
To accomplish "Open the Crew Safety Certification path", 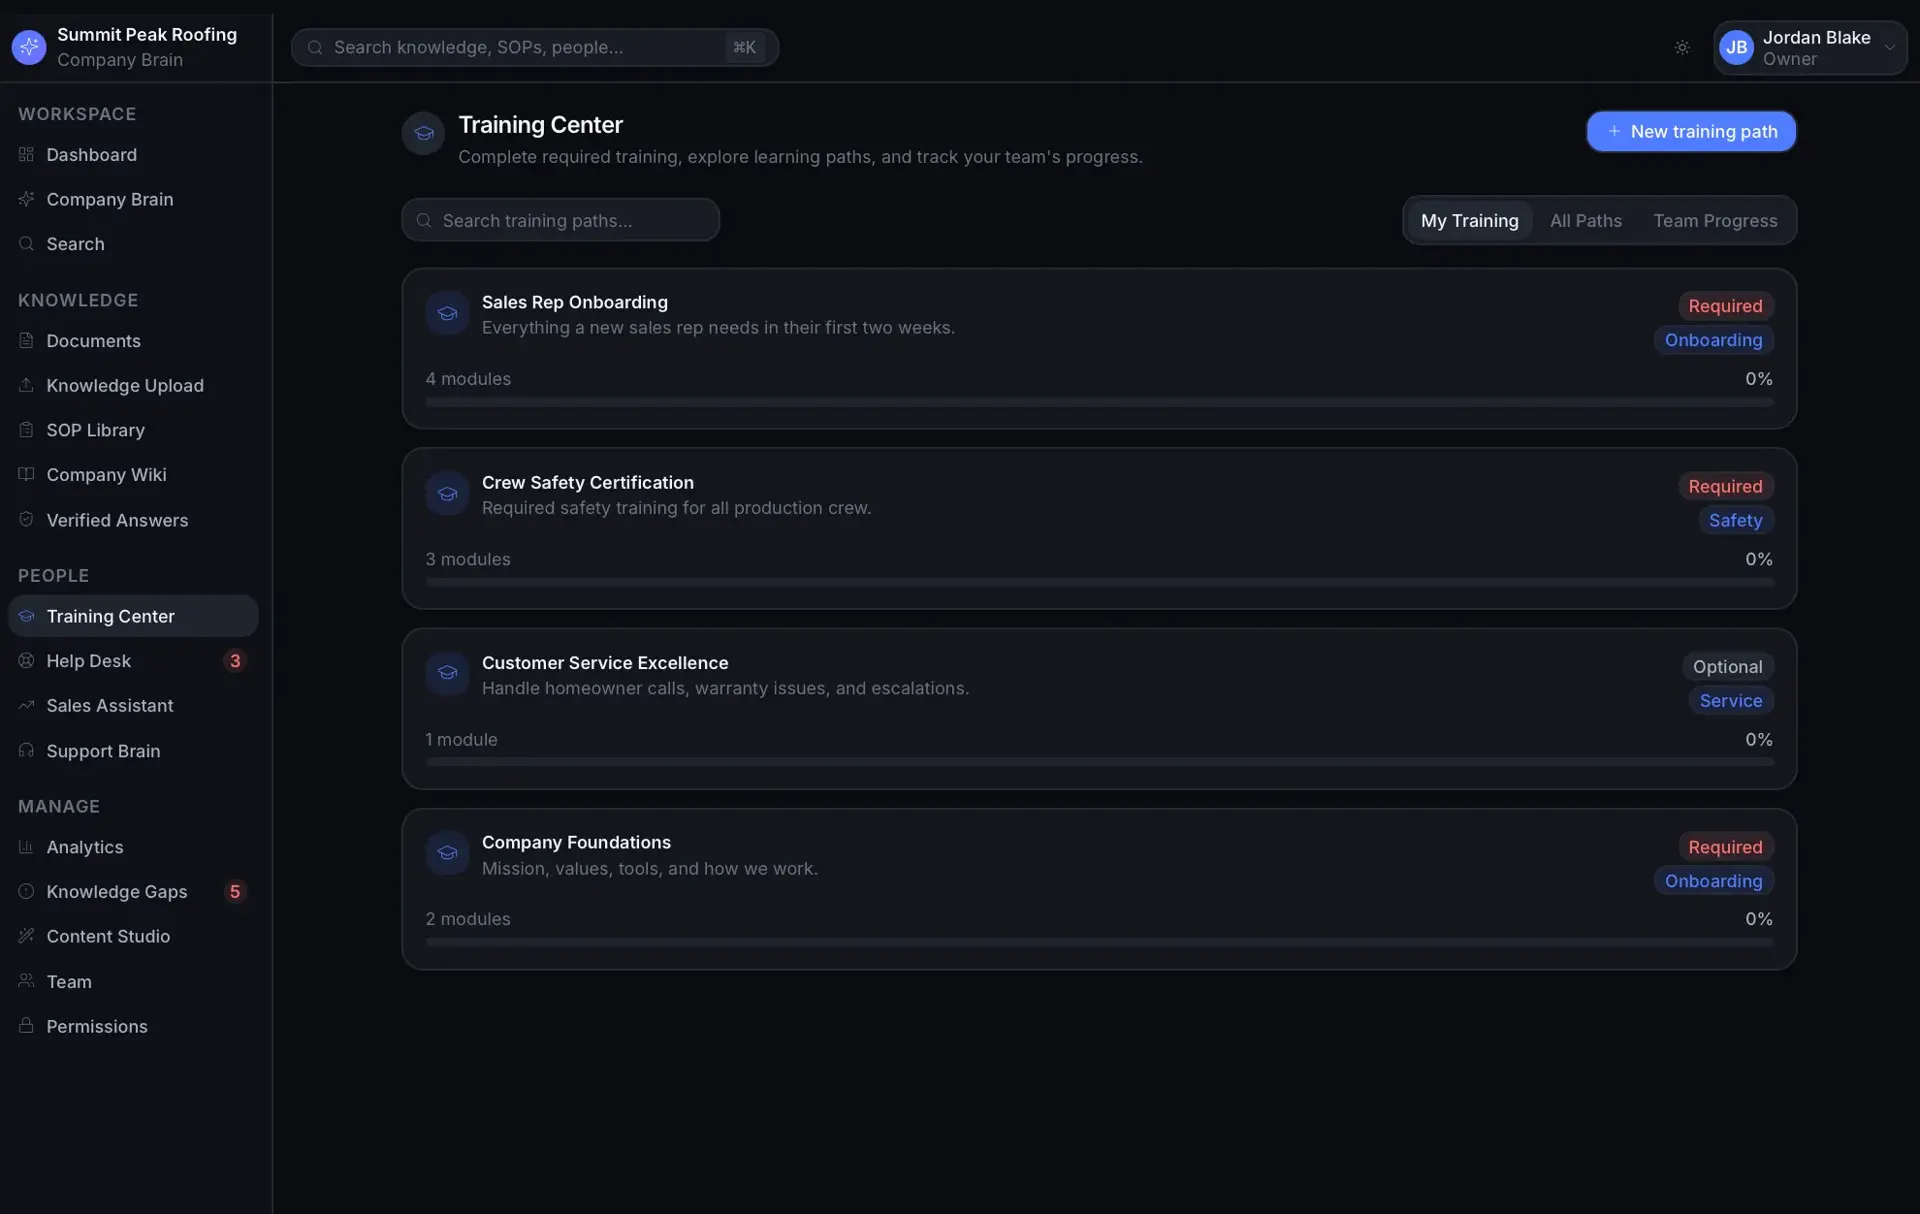I will (x=1099, y=528).
